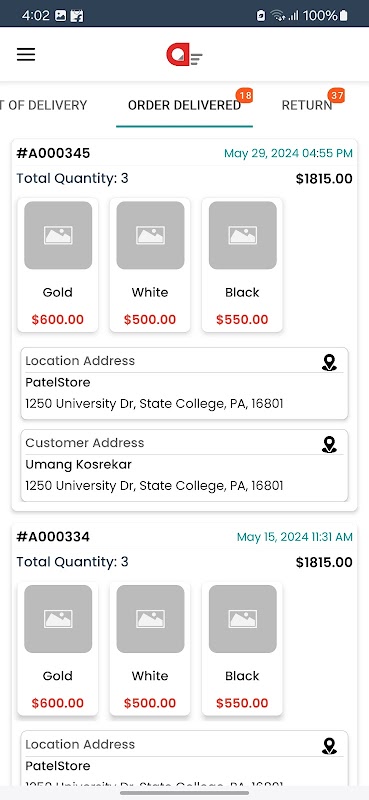Switch to the Return tab
The height and width of the screenshot is (800, 369).
pos(307,105)
